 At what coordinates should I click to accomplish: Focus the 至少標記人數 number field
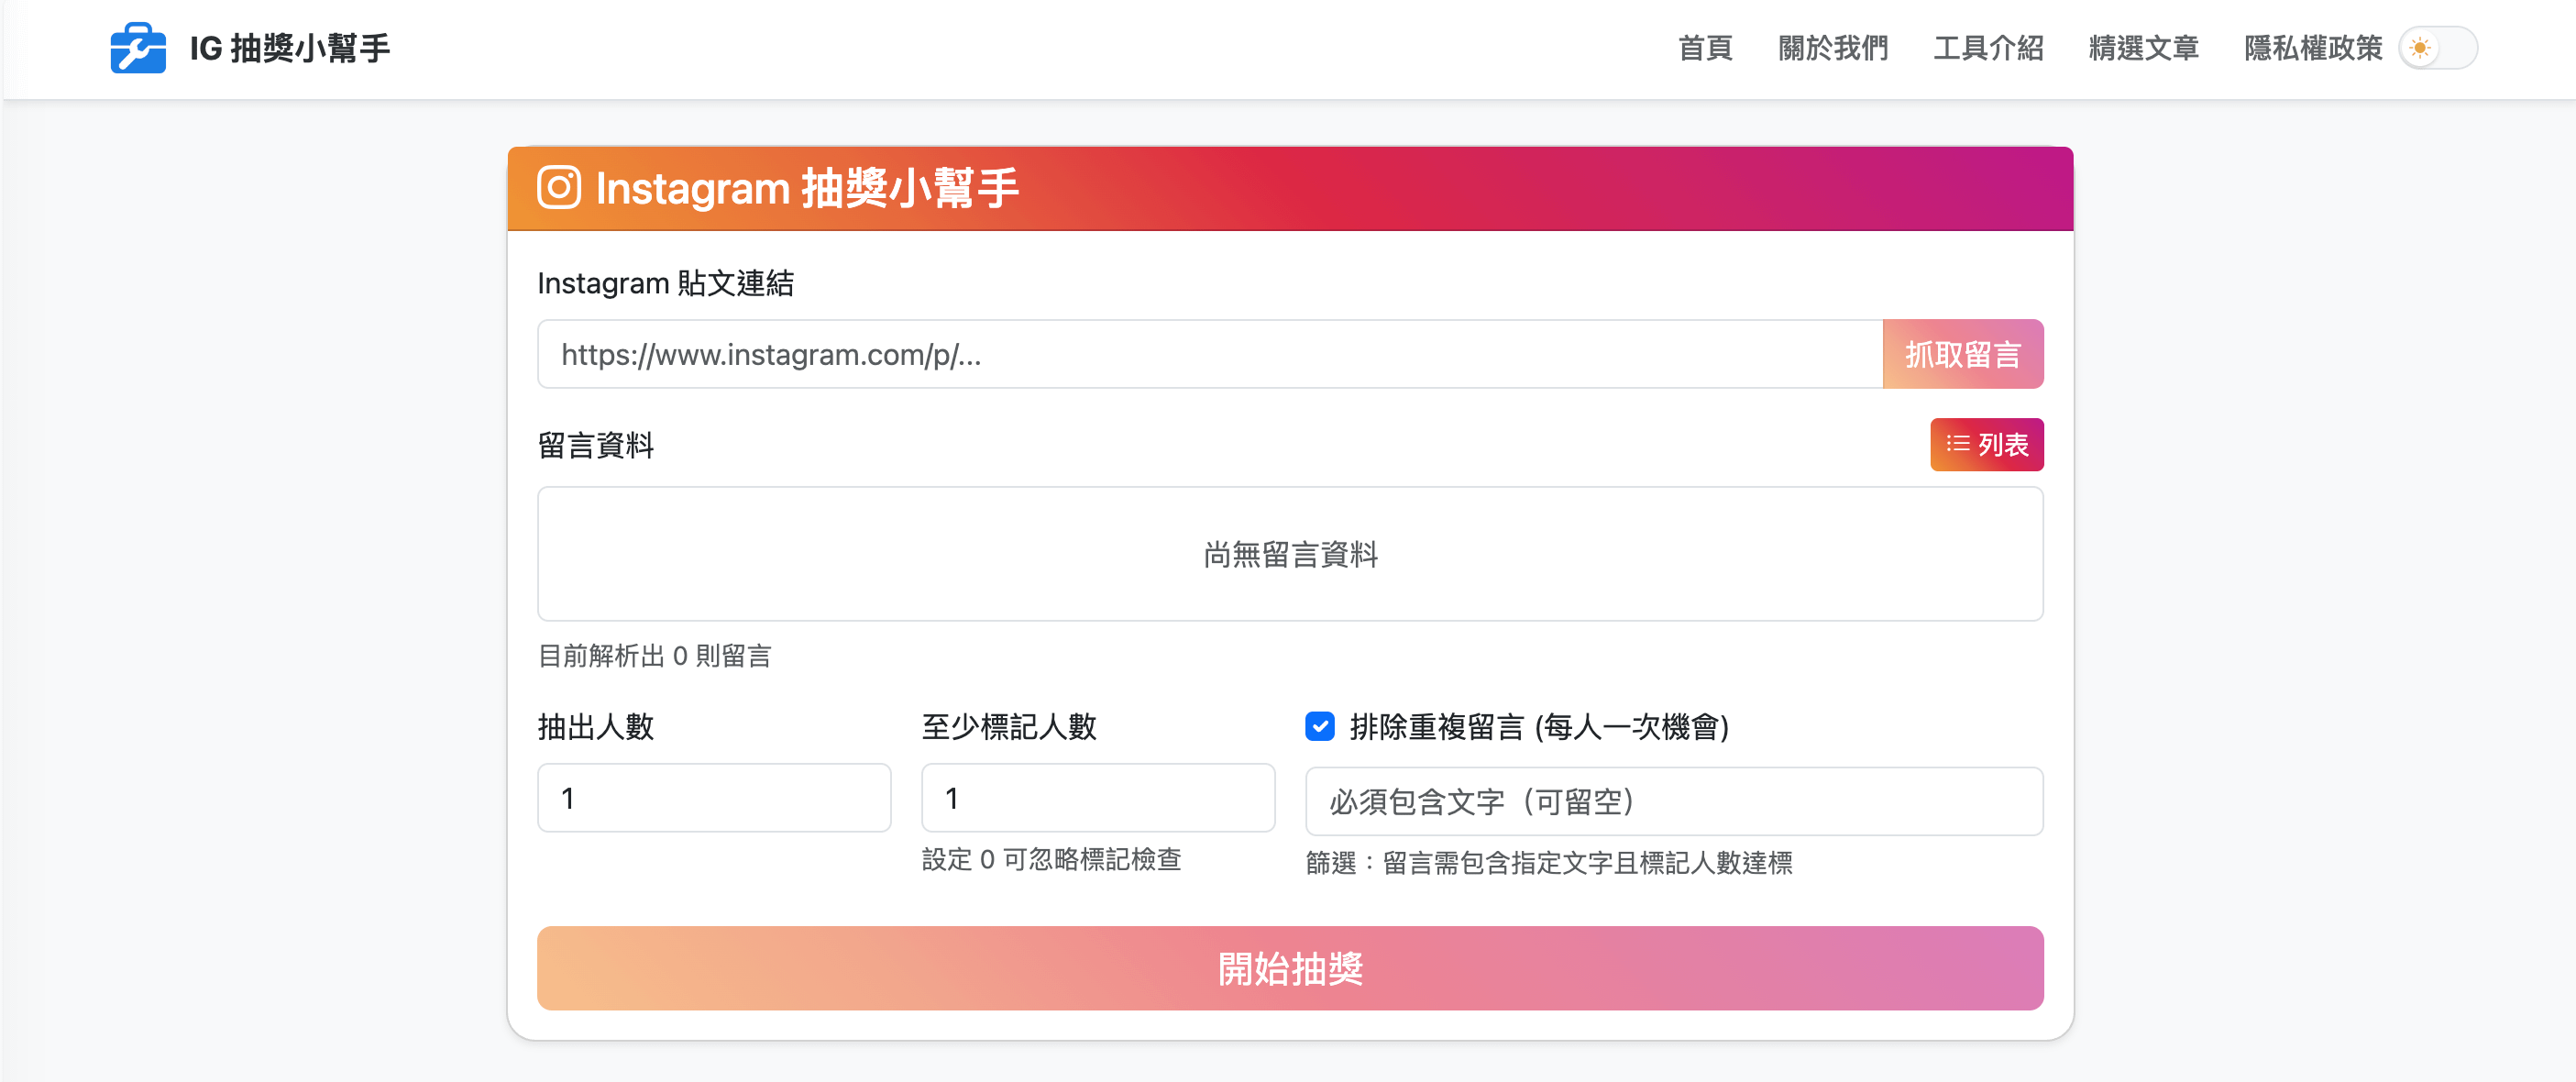point(1098,798)
